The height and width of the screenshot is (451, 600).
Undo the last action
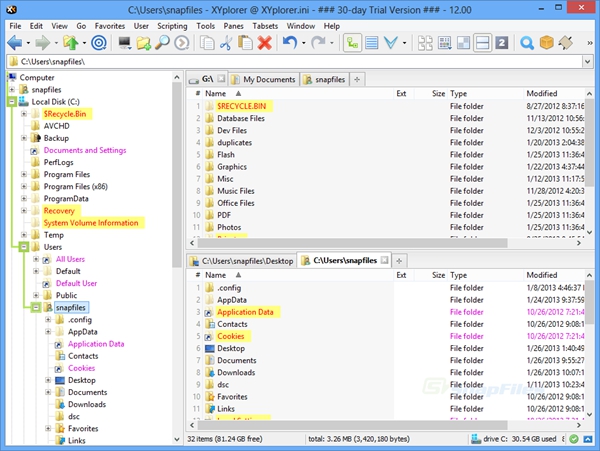coord(290,43)
